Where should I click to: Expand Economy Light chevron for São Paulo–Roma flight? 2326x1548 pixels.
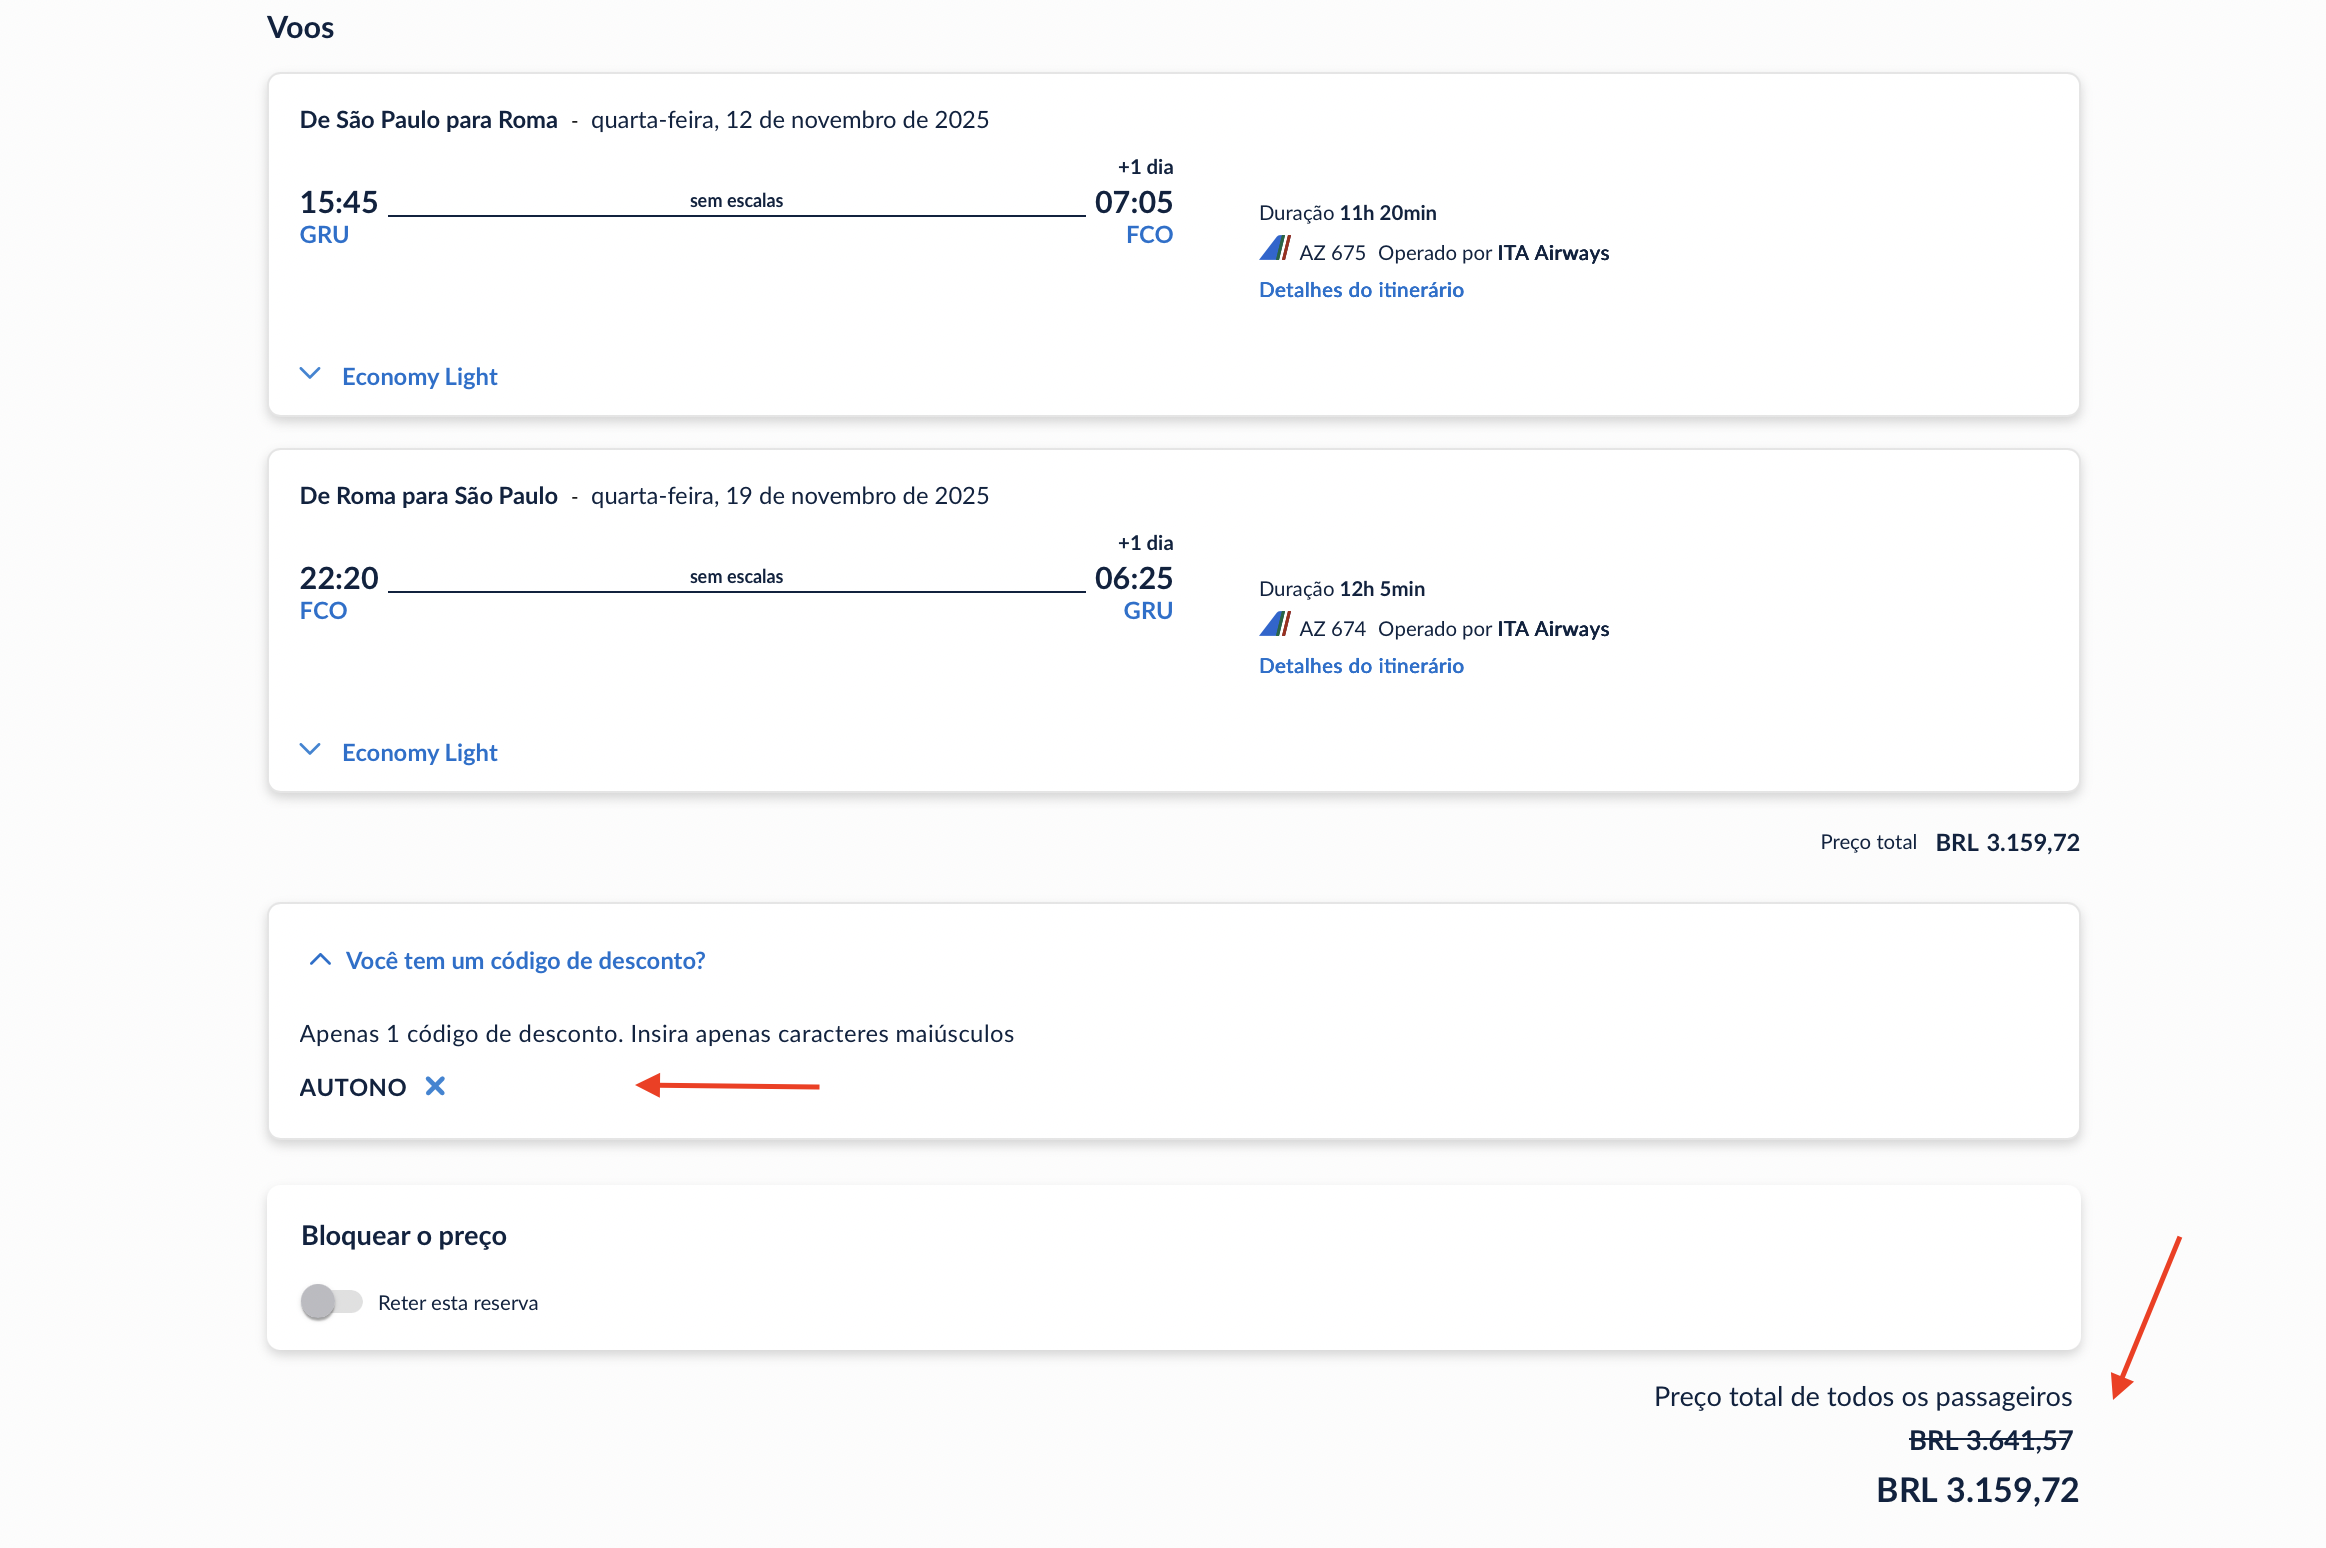coord(310,374)
